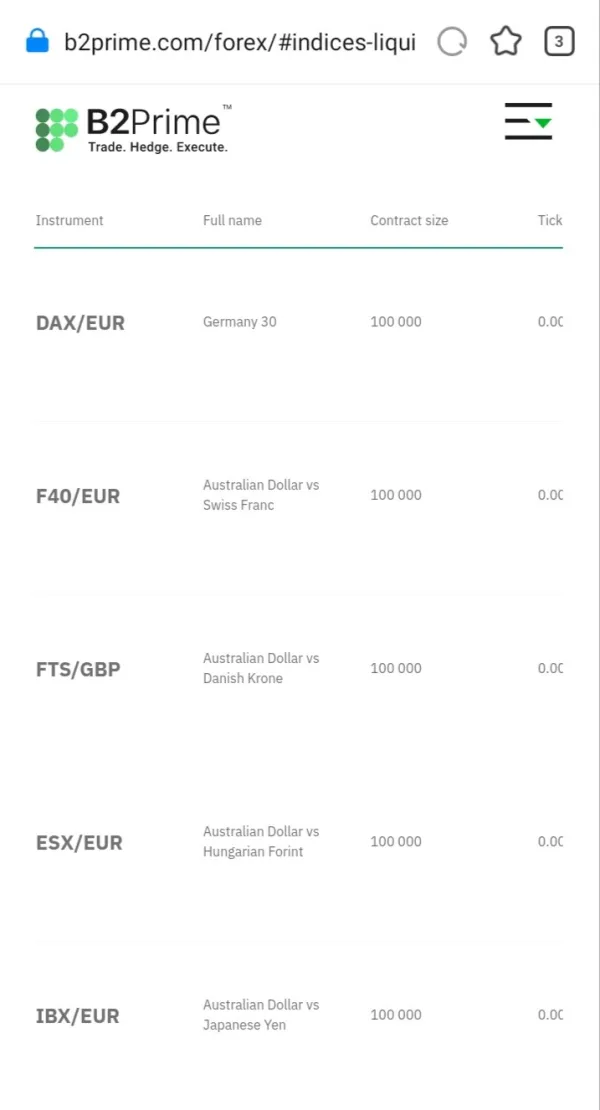Screen dimensions: 600x1110
Task: Tap the ESX/EUR instrument
Action: pos(79,843)
